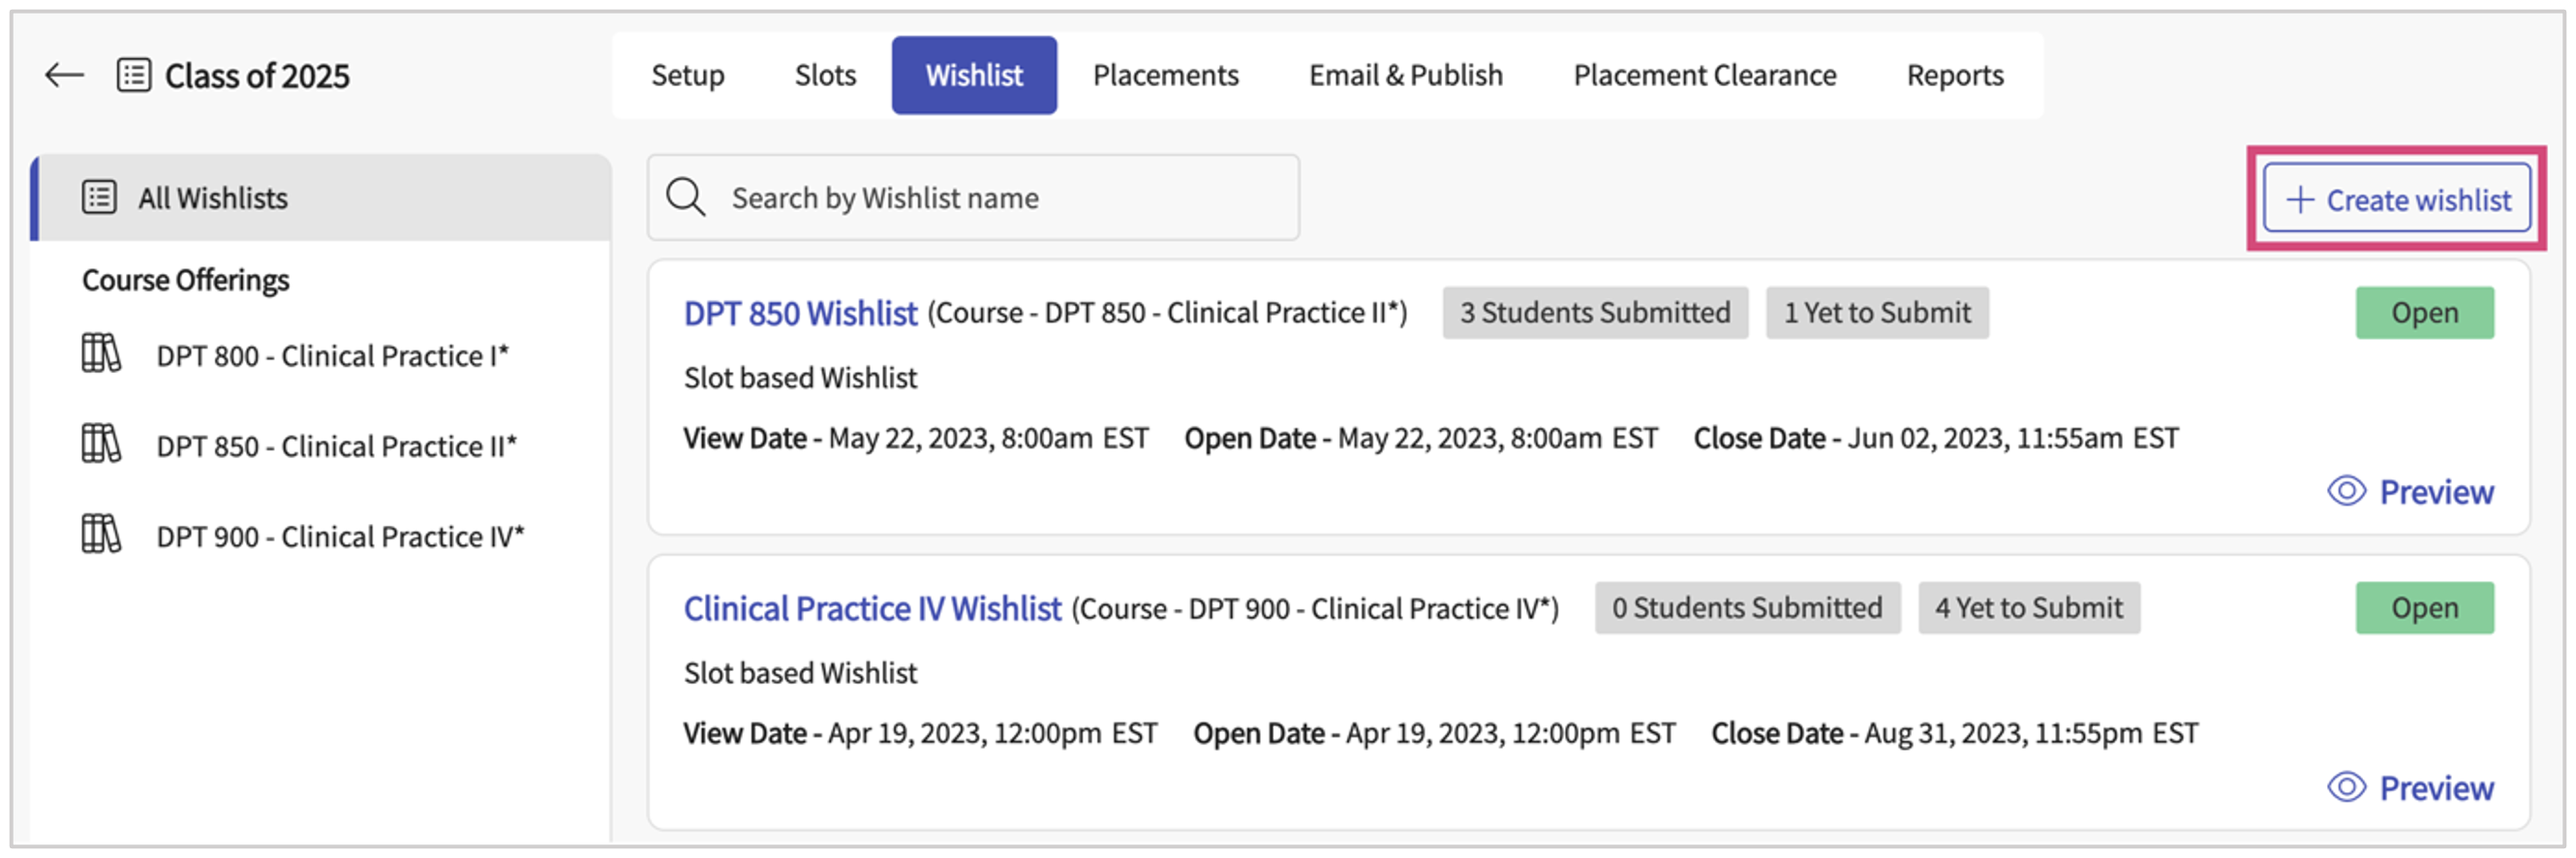Open the Email & Publish tab
The height and width of the screenshot is (858, 2576).
(1405, 75)
